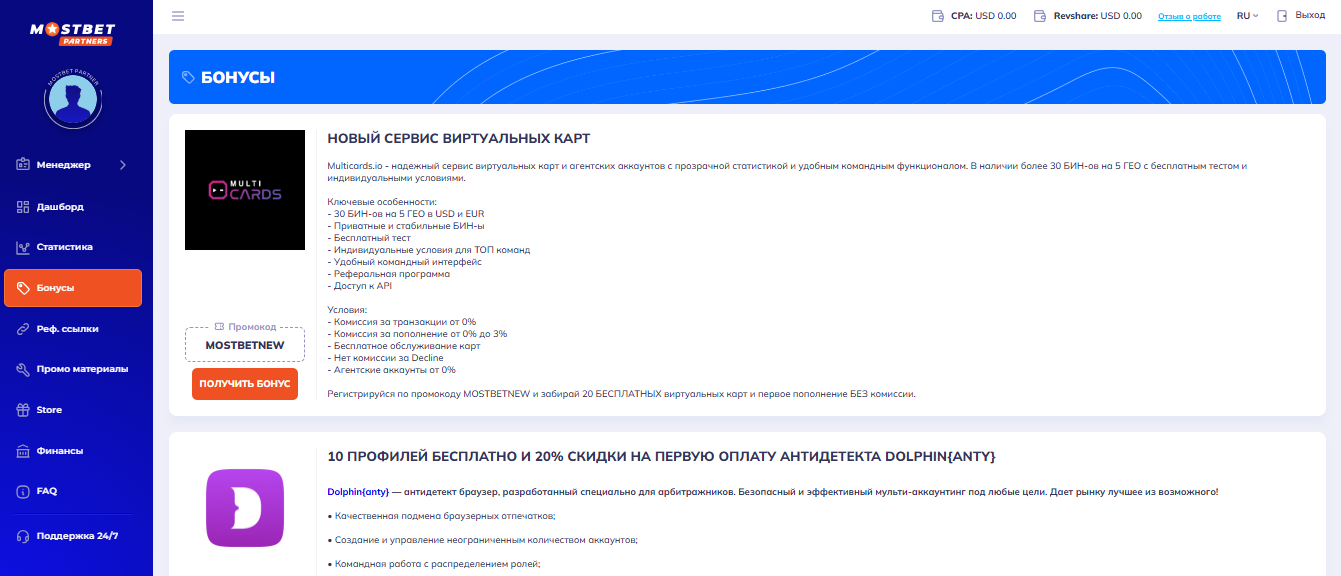
Task: Go to Статистика section
Action: pyautogui.click(x=64, y=247)
